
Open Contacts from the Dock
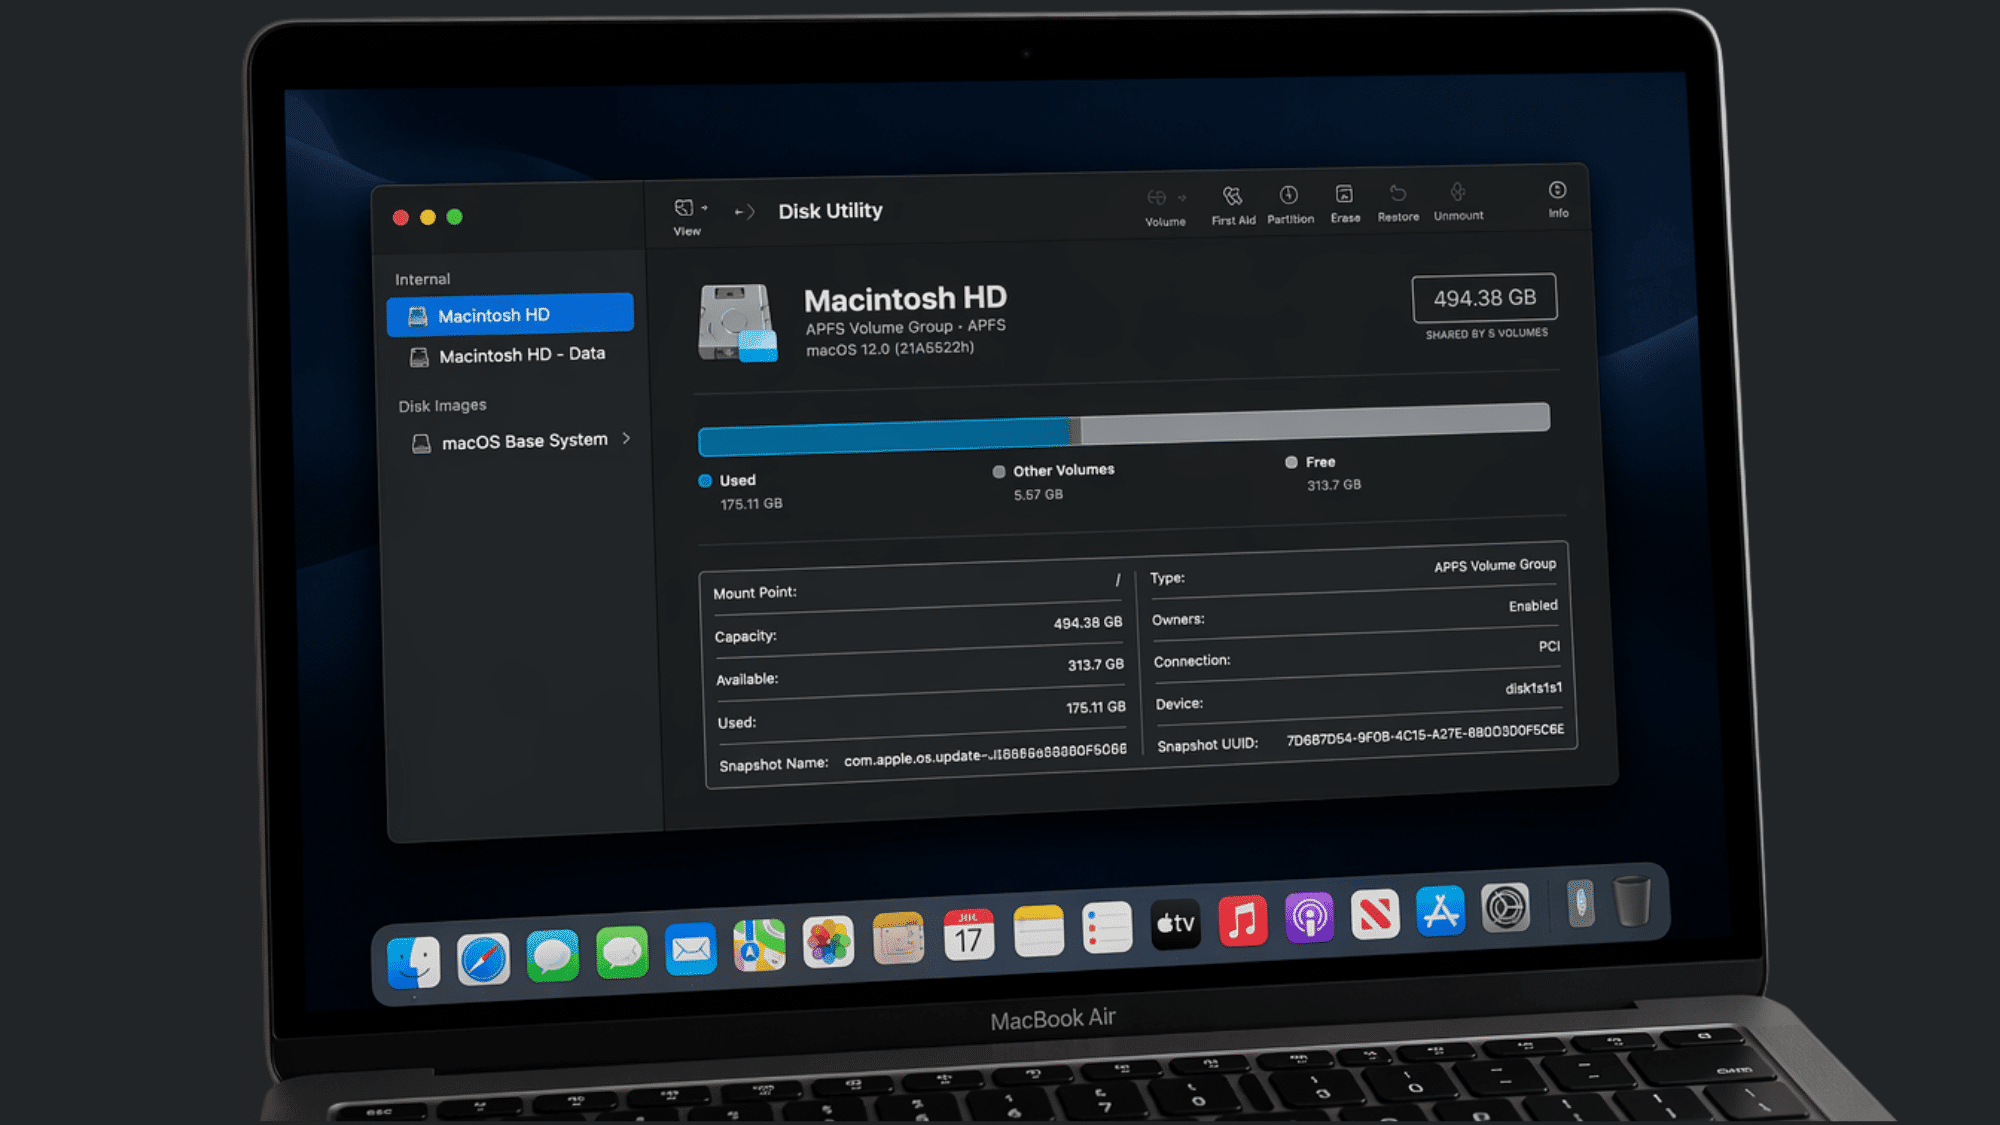(898, 938)
